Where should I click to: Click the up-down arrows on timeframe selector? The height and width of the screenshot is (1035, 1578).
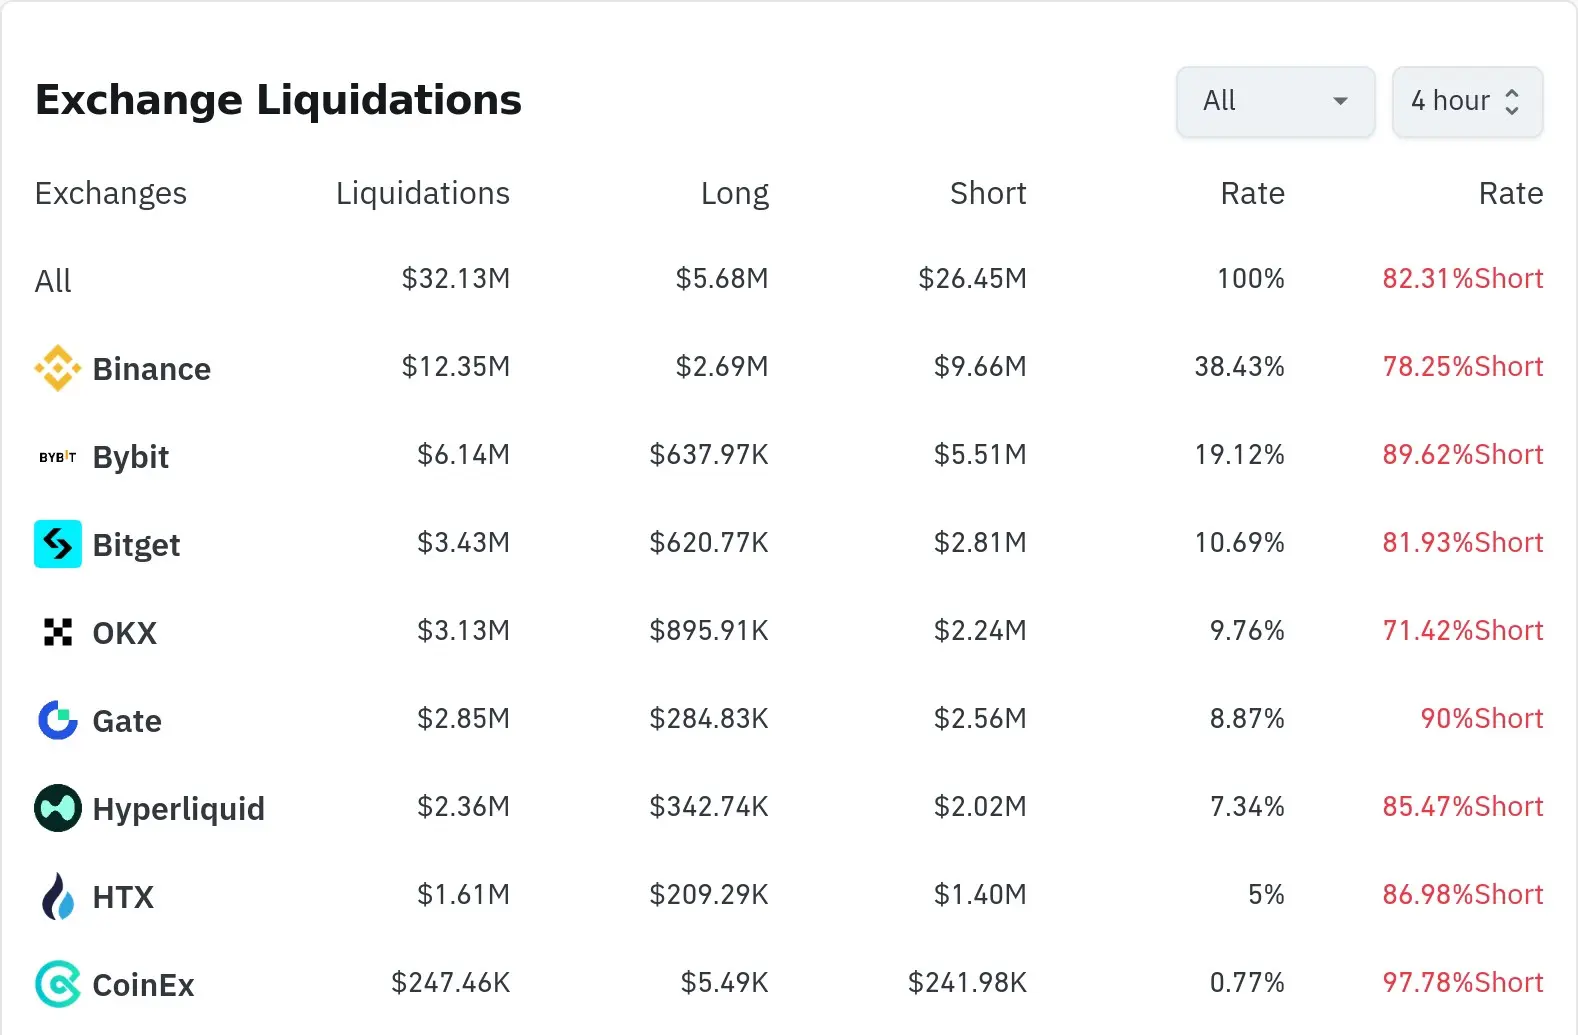coord(1512,101)
